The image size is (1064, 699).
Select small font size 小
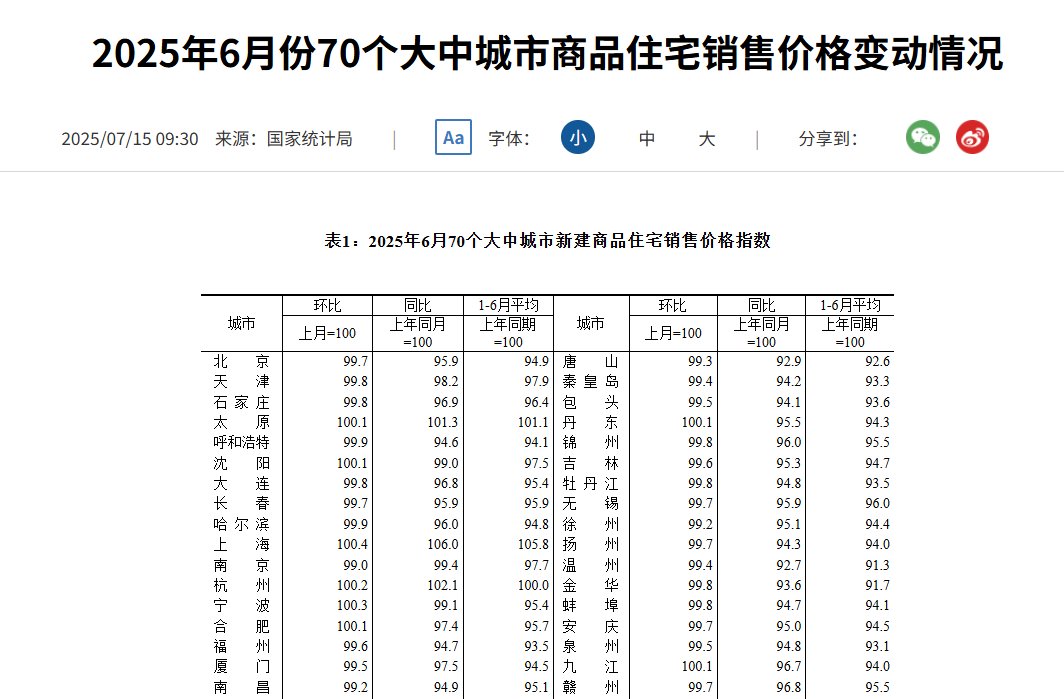coord(577,138)
